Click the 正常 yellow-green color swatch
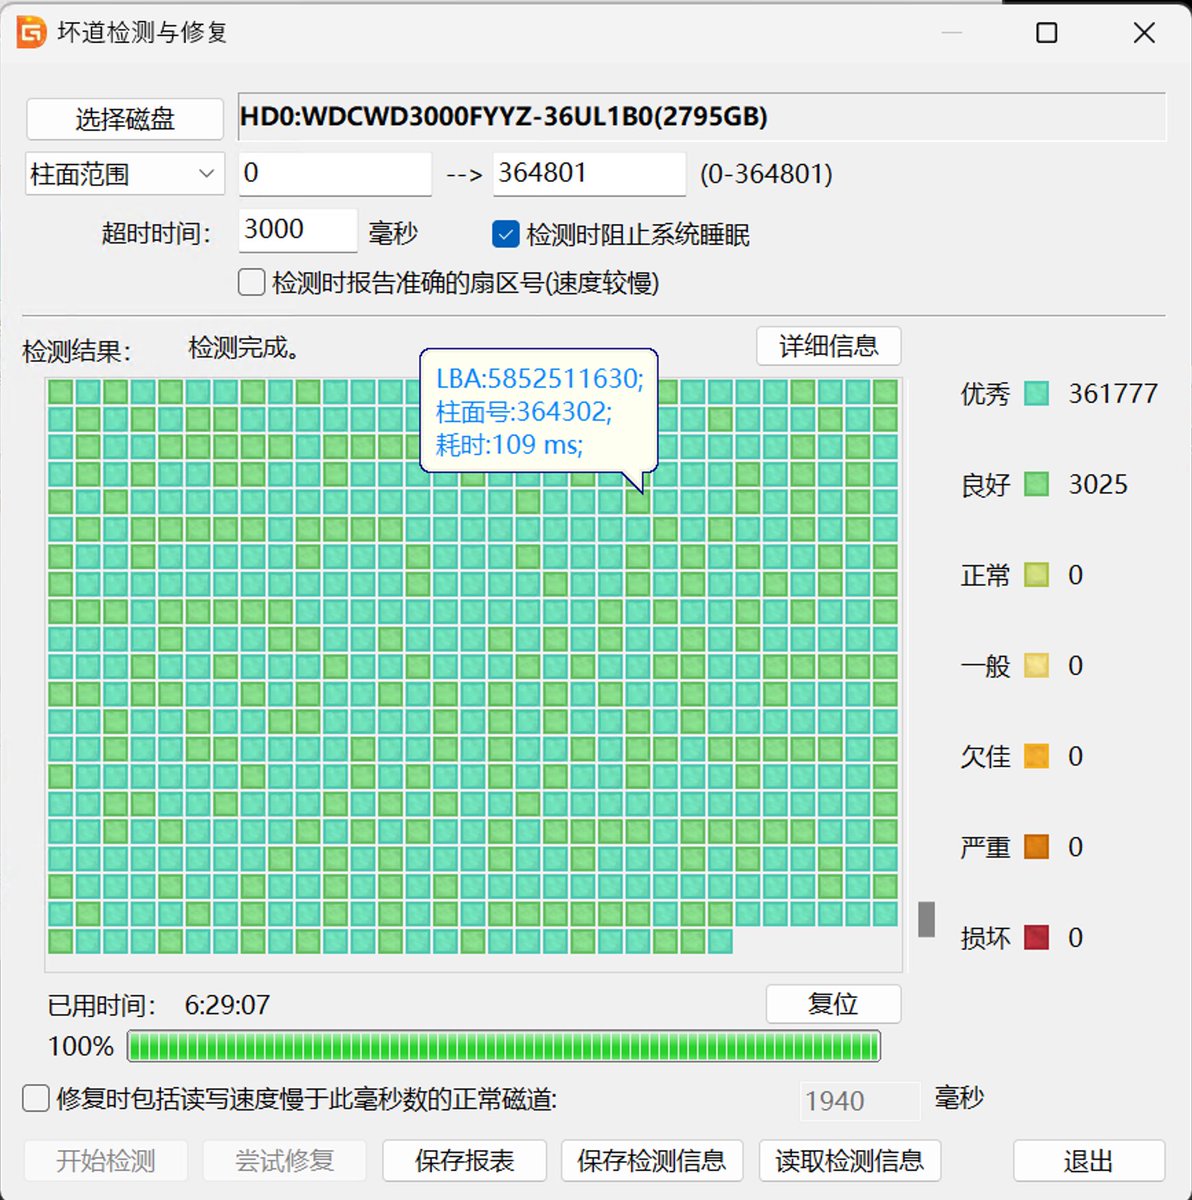 tap(1037, 575)
